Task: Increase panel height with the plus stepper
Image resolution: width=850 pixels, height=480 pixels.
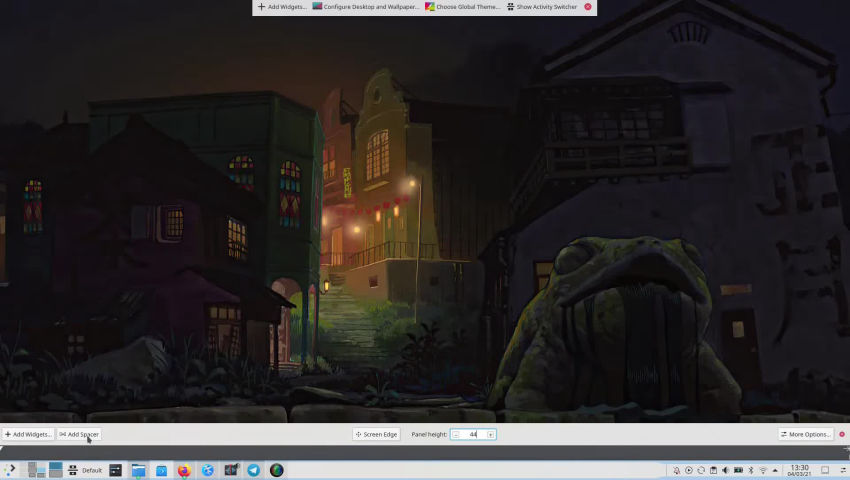Action: (x=491, y=434)
